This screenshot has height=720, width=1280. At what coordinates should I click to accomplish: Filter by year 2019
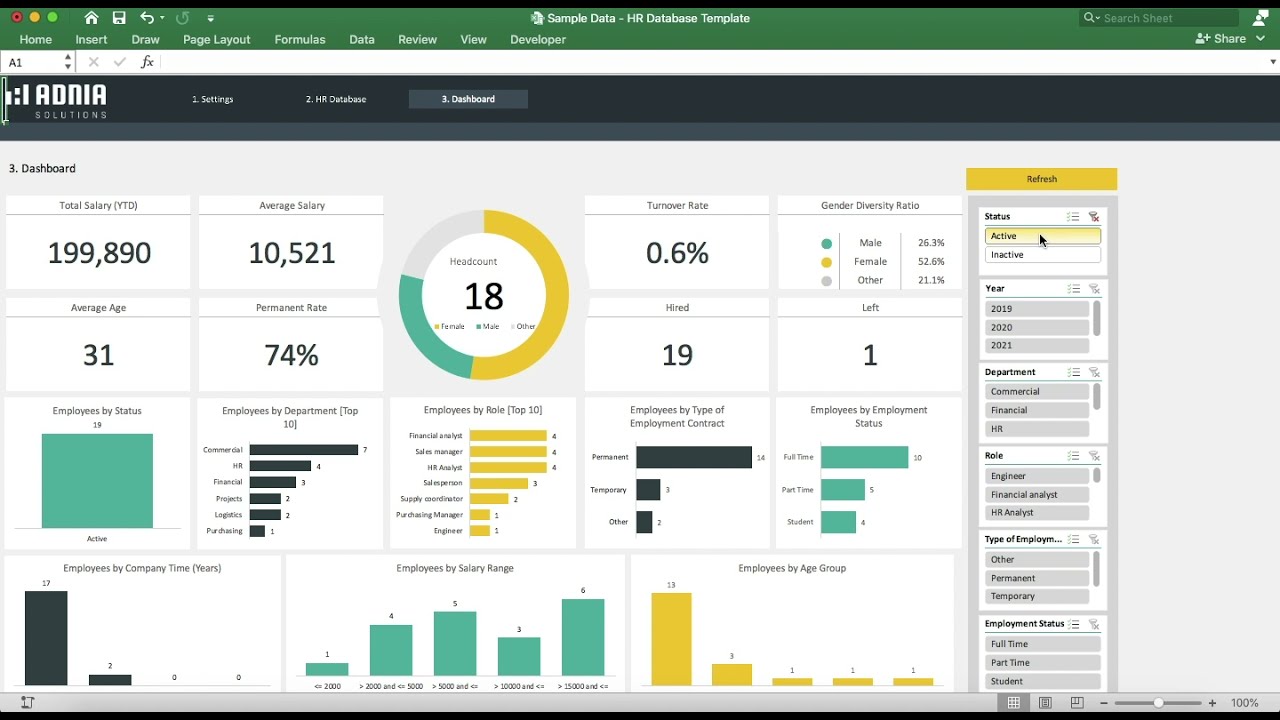pyautogui.click(x=1037, y=309)
